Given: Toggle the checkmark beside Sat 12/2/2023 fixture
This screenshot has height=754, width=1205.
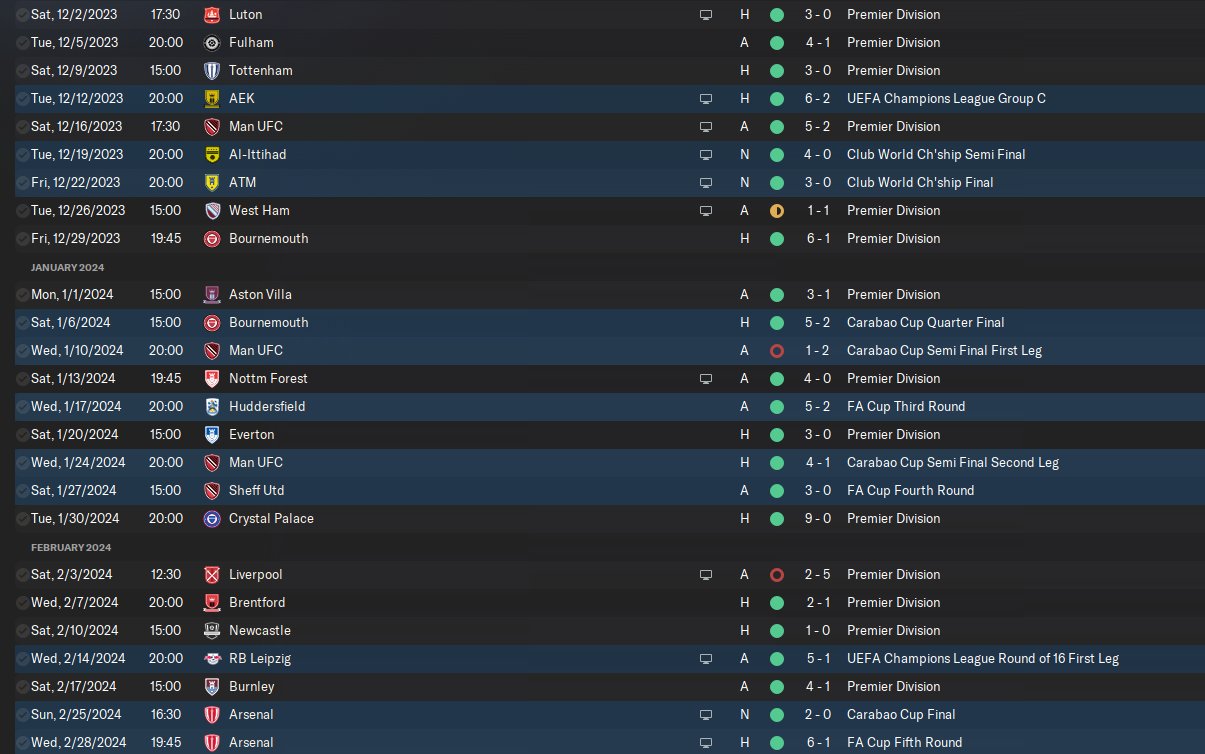Looking at the screenshot, I should tap(22, 15).
